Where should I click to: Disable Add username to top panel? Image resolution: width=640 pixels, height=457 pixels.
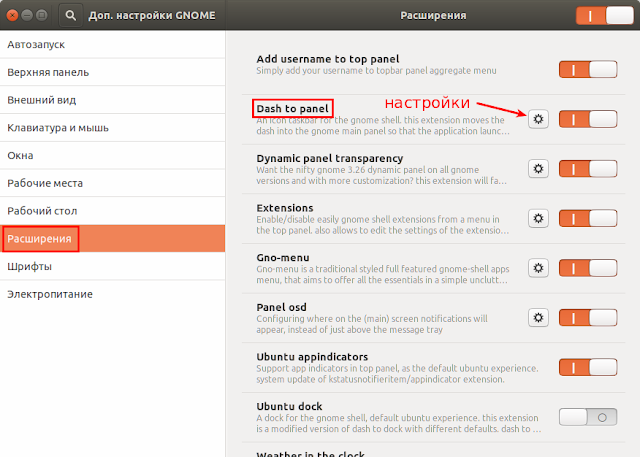(x=588, y=69)
